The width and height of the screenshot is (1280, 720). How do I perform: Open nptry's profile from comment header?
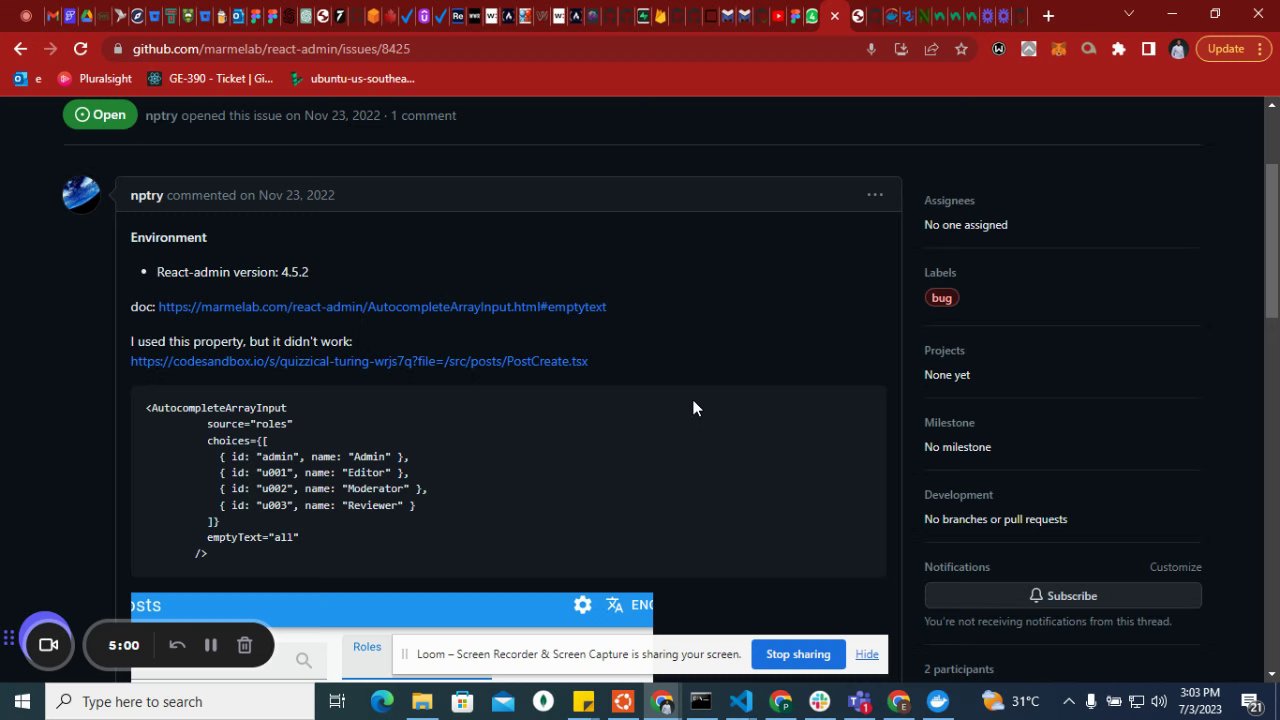[147, 195]
